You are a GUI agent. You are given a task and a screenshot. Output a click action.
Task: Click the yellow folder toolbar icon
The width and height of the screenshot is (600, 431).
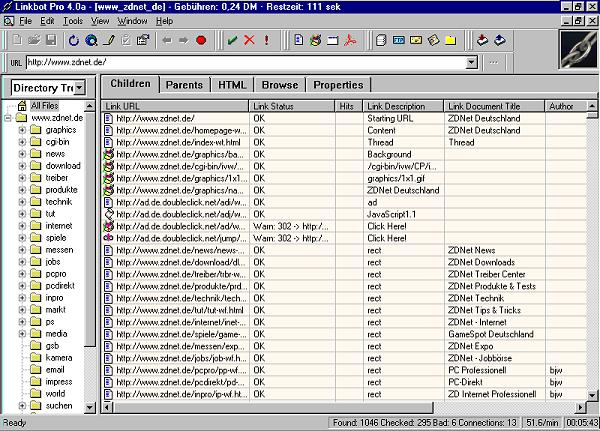click(x=450, y=40)
